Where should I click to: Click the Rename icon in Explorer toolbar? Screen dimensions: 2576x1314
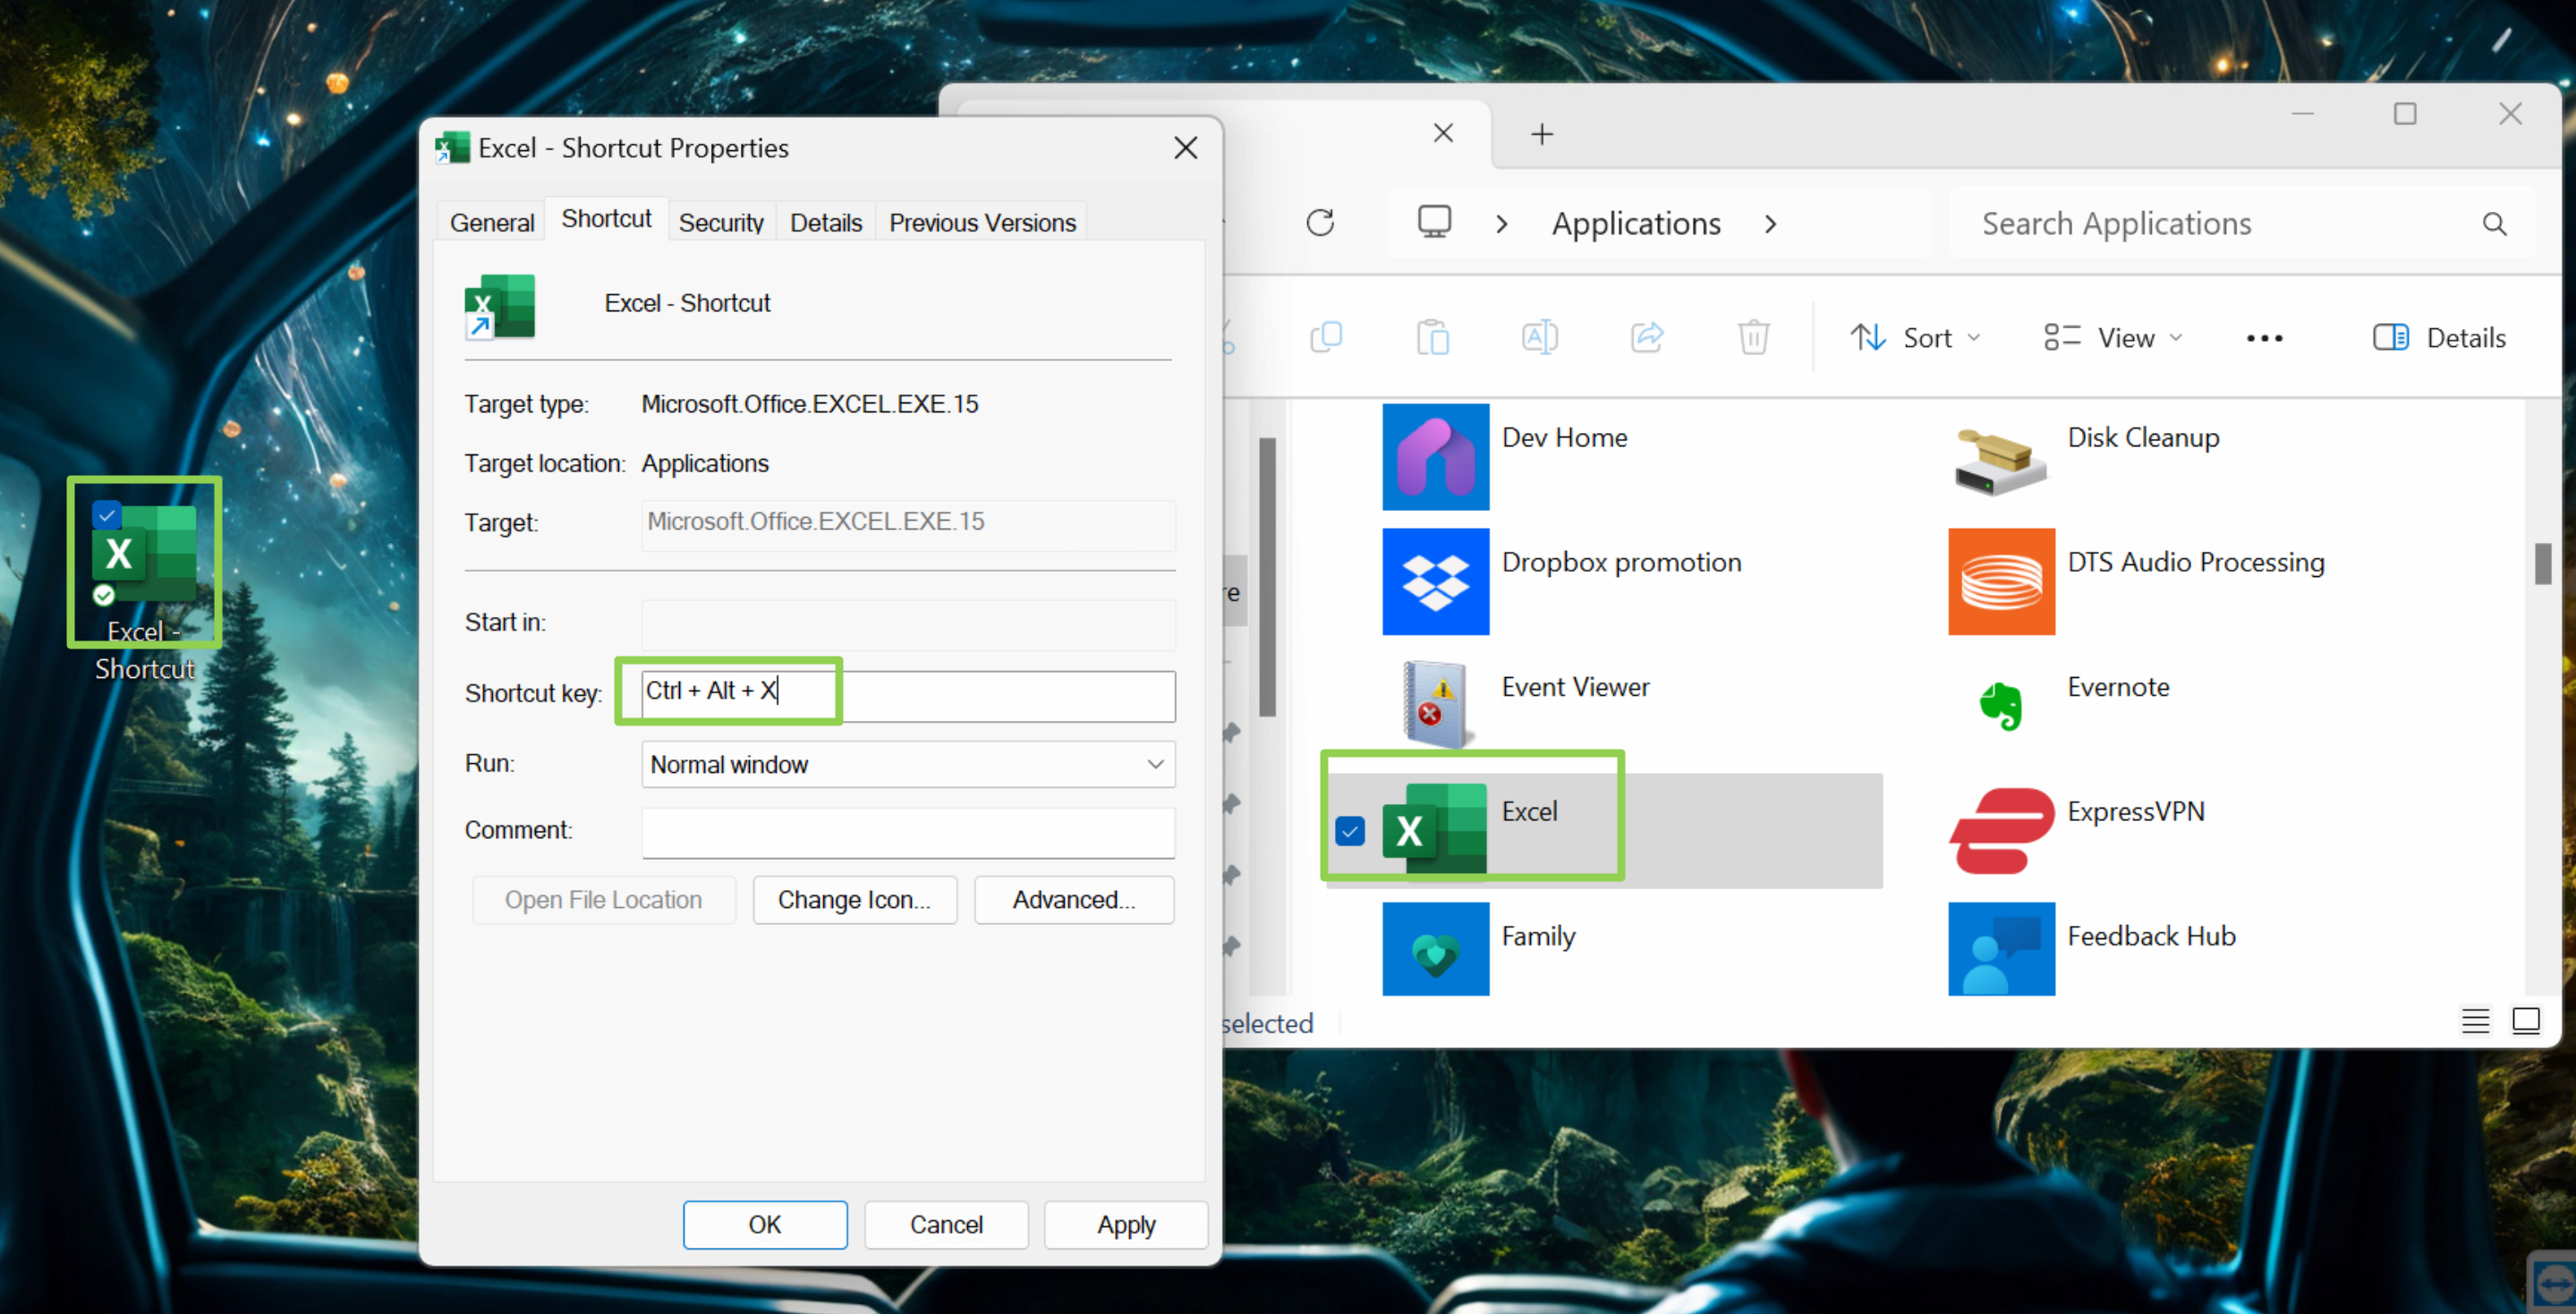click(x=1540, y=338)
